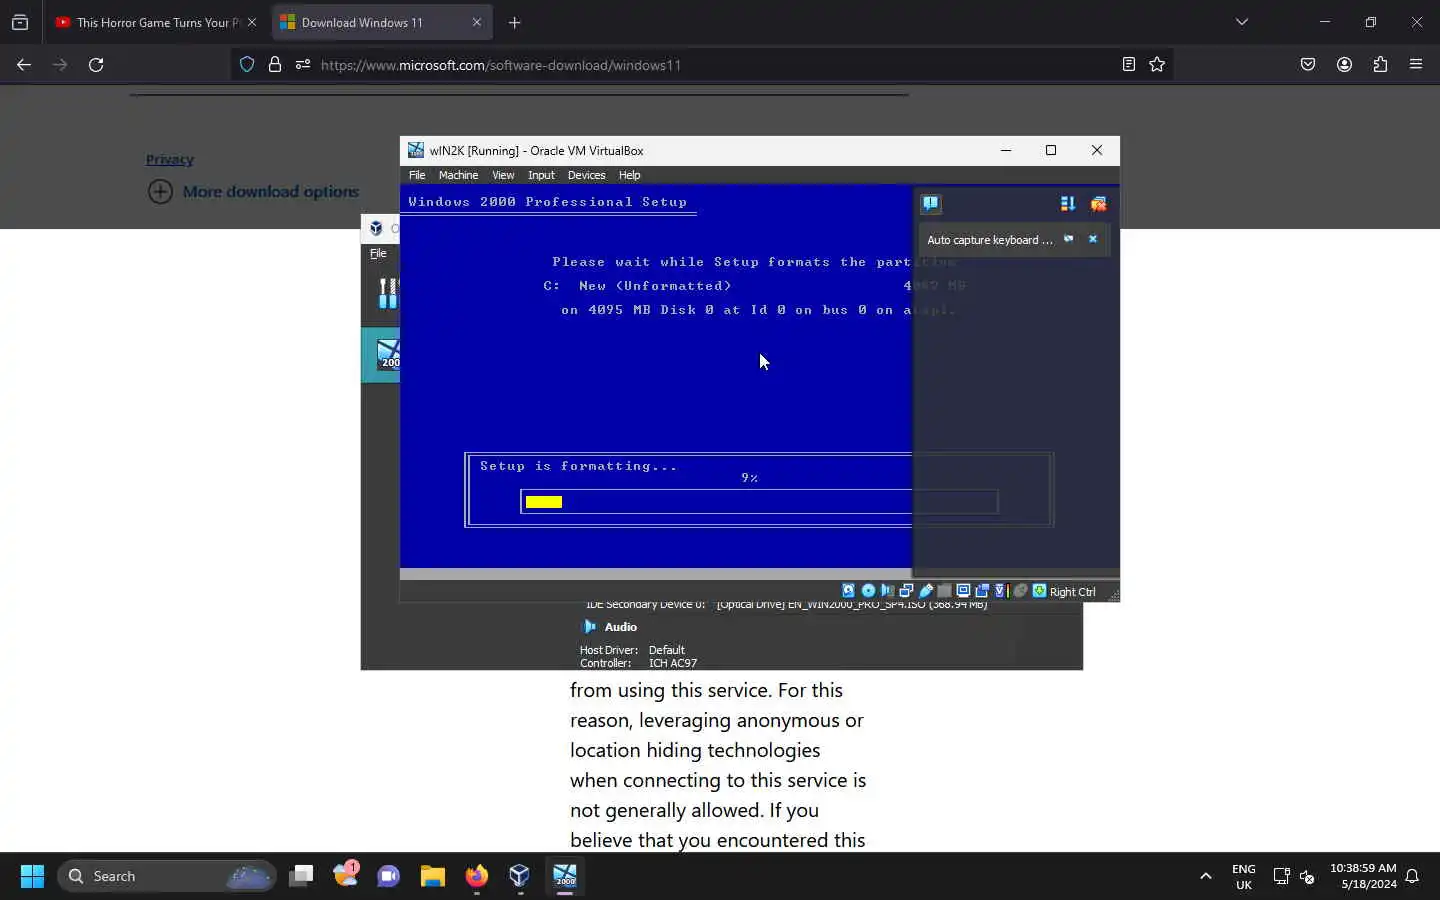Dismiss the Auto capture keyboard notification
1440x900 pixels.
(1093, 239)
